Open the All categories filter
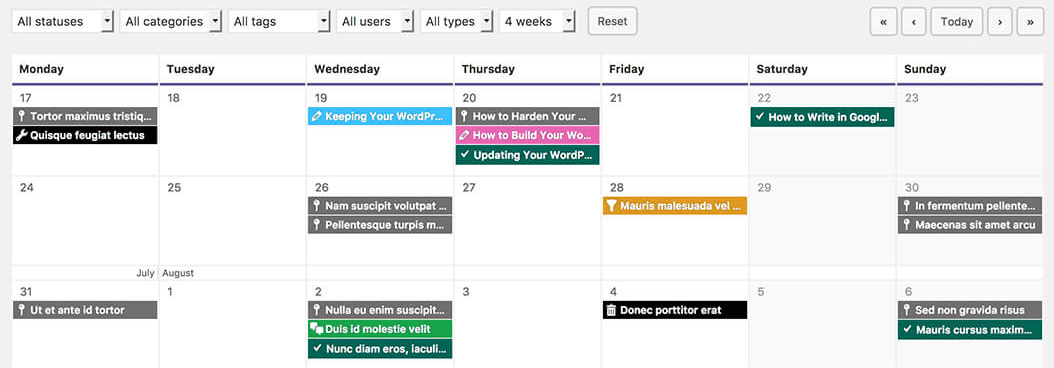 click(x=171, y=22)
